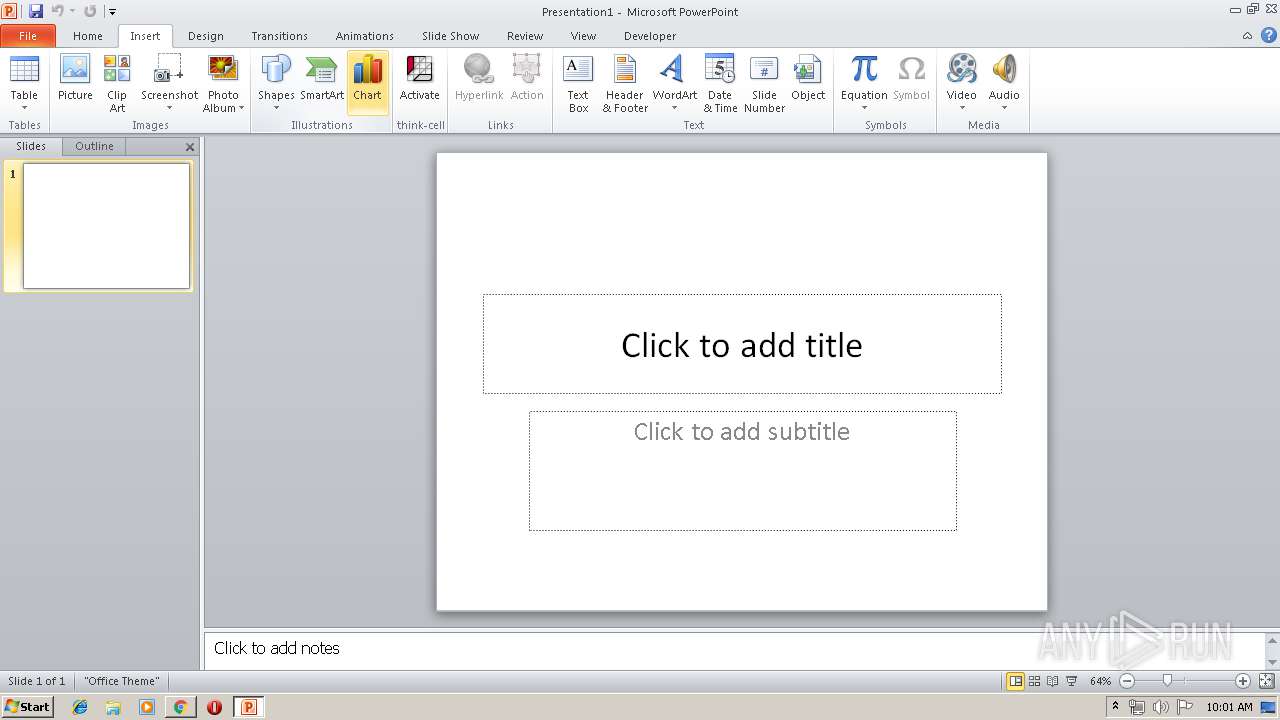The height and width of the screenshot is (720, 1280).
Task: Launch Internet Explorer from taskbar
Action: 80,707
